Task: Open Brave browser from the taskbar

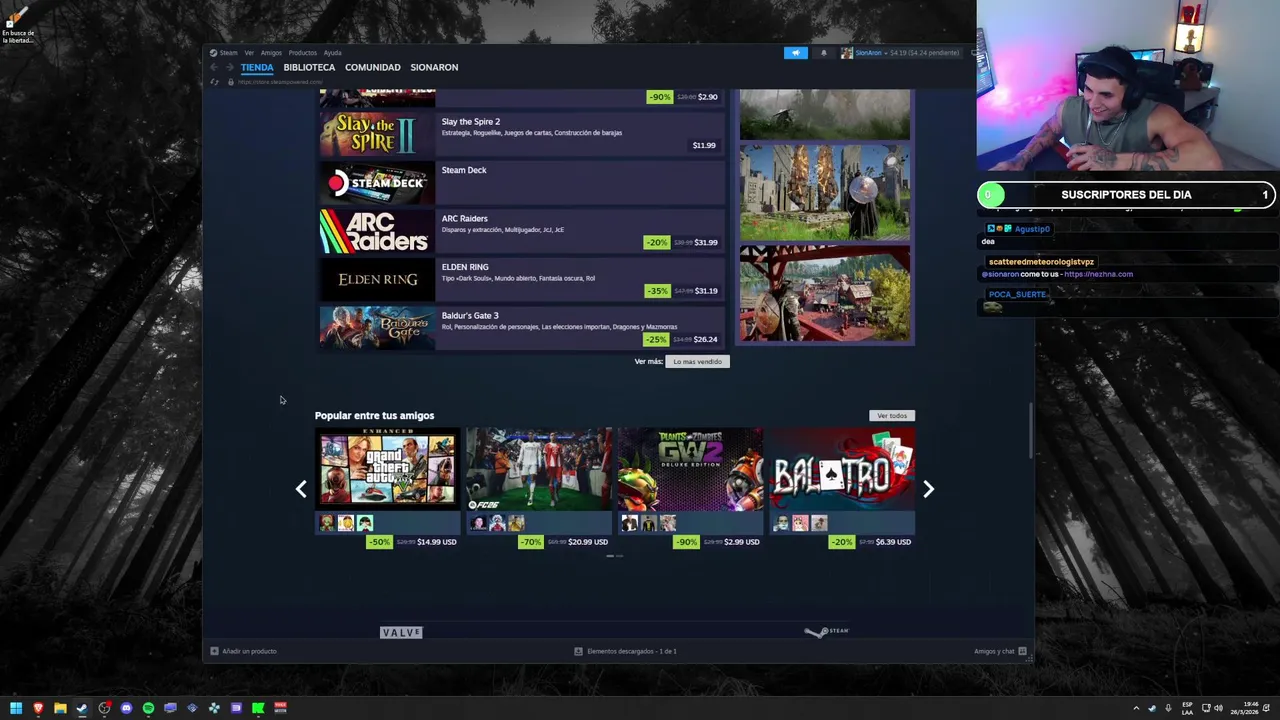Action: pyautogui.click(x=38, y=708)
